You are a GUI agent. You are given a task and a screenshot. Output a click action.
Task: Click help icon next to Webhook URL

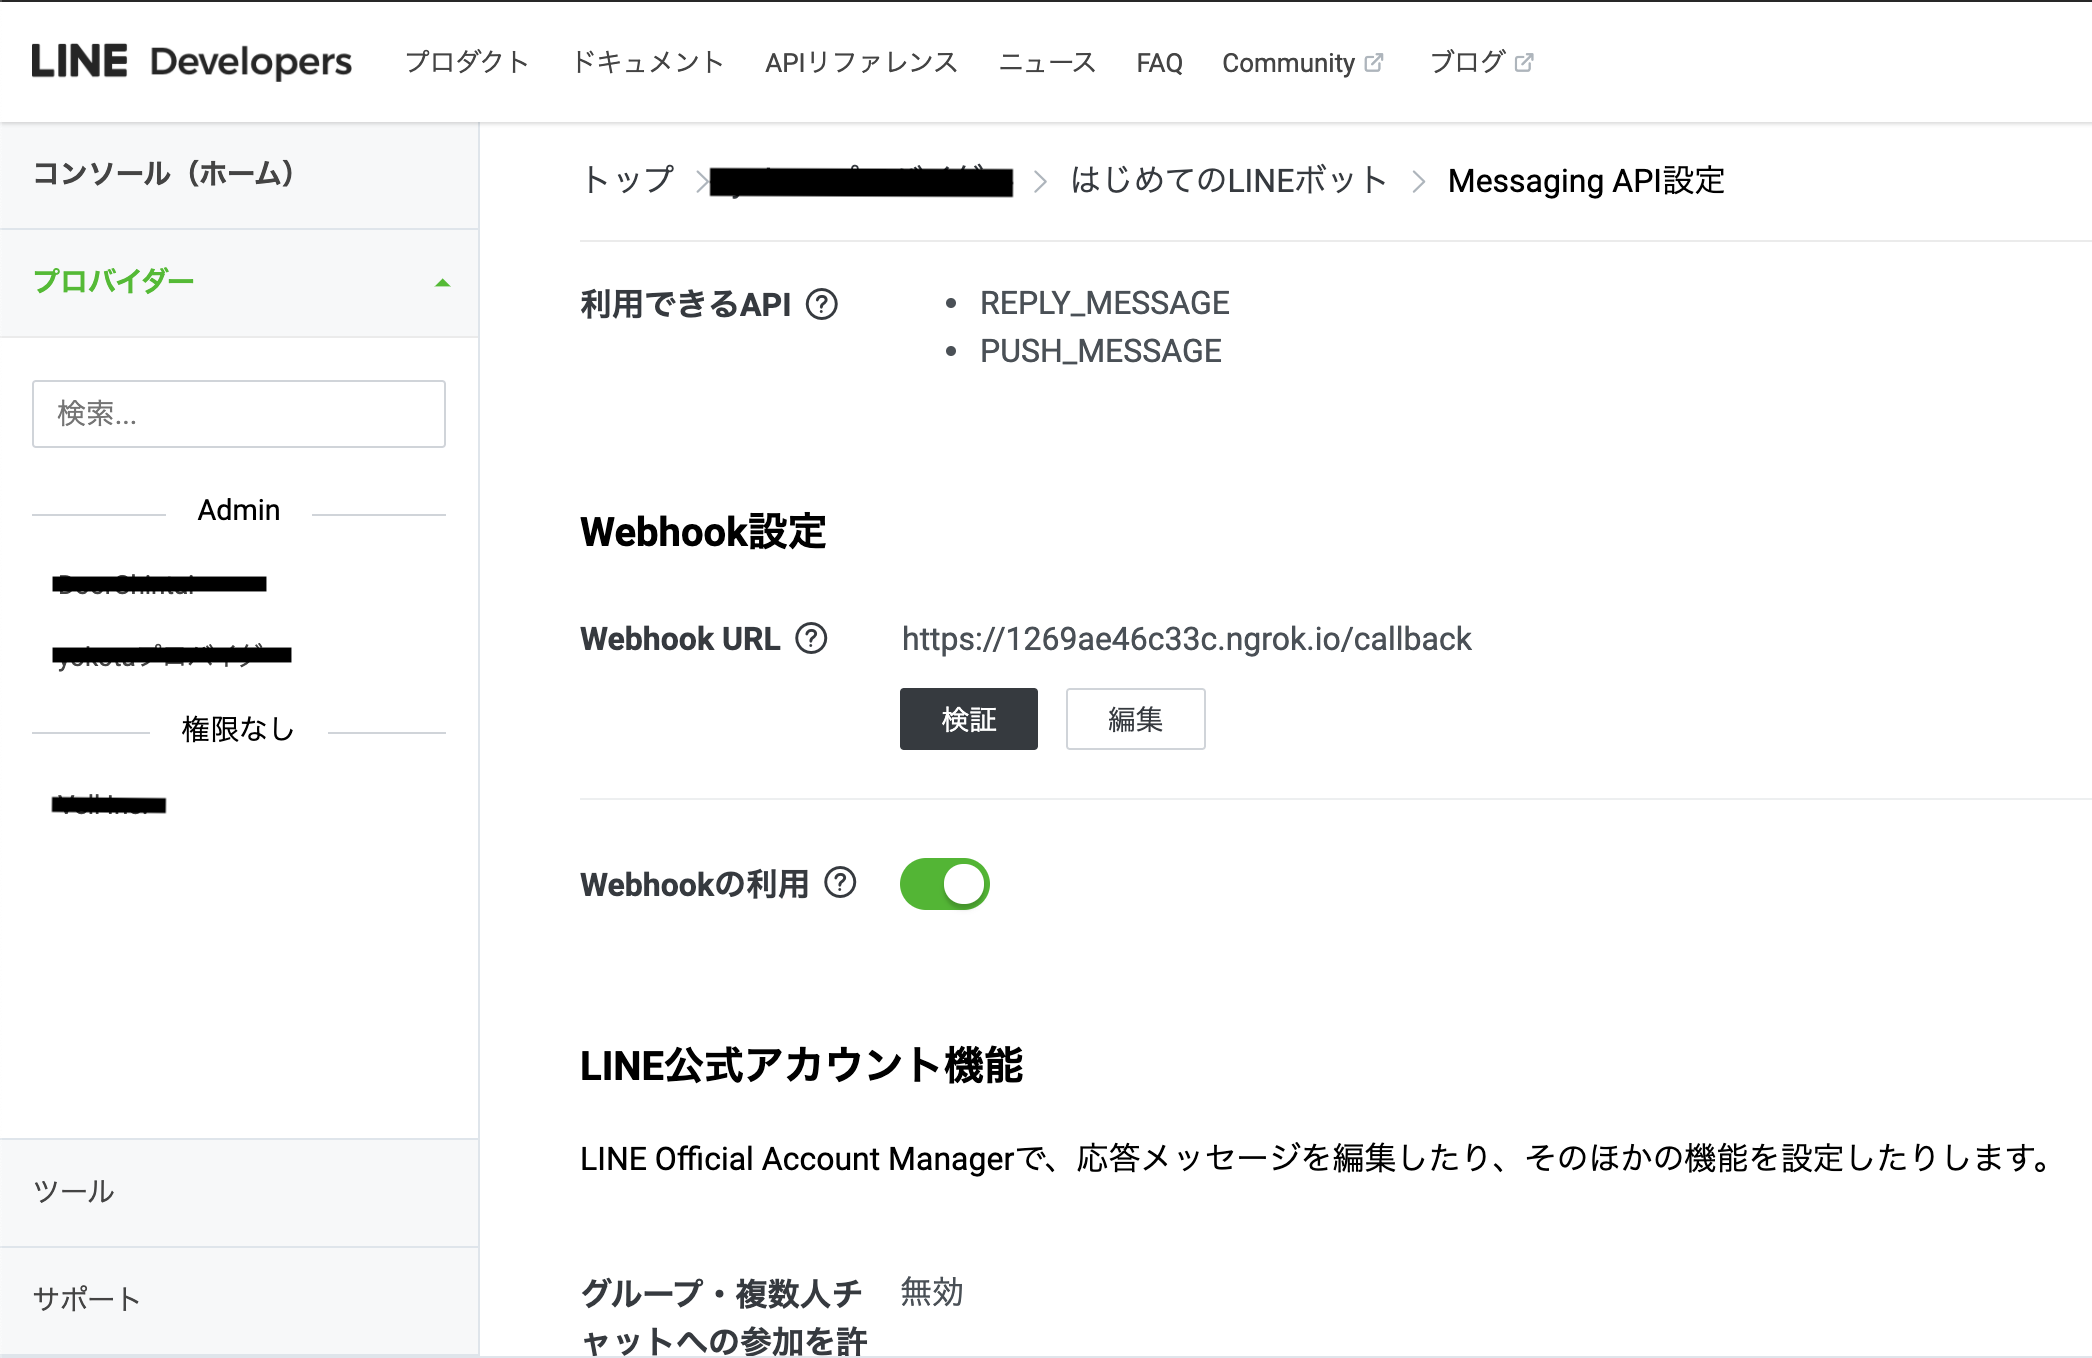coord(811,638)
